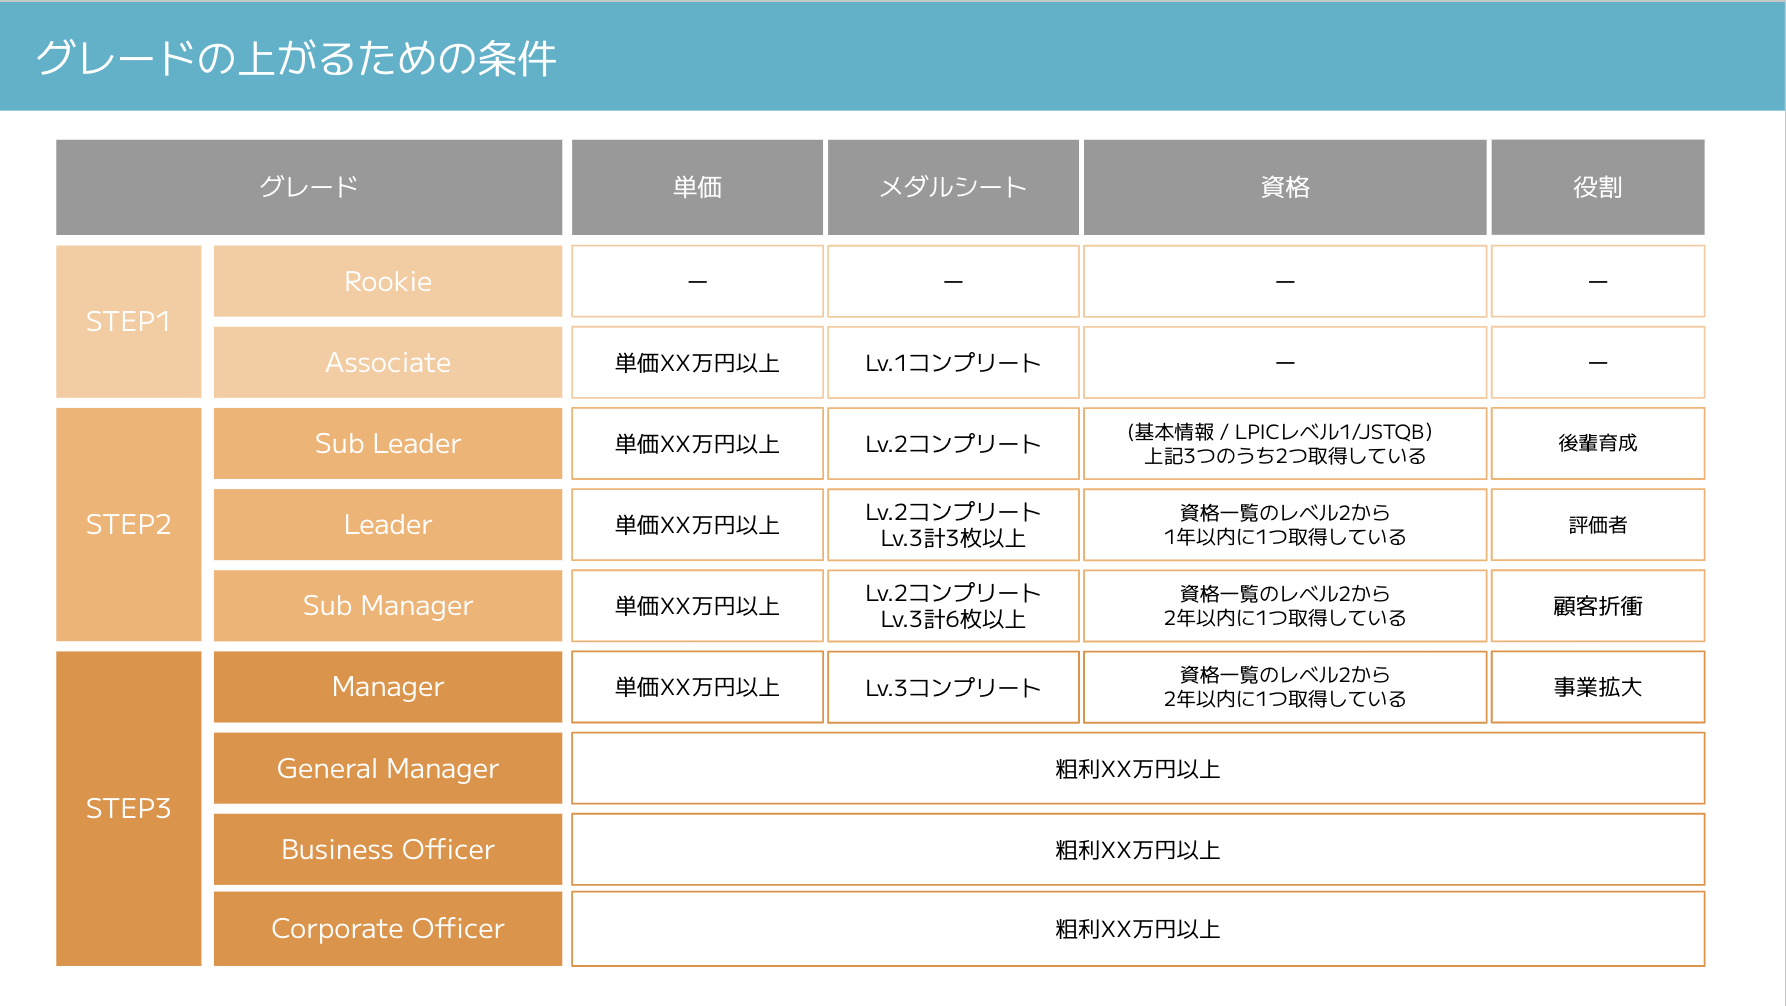Select the General Manager grade cell
The height and width of the screenshot is (1006, 1786).
[388, 768]
